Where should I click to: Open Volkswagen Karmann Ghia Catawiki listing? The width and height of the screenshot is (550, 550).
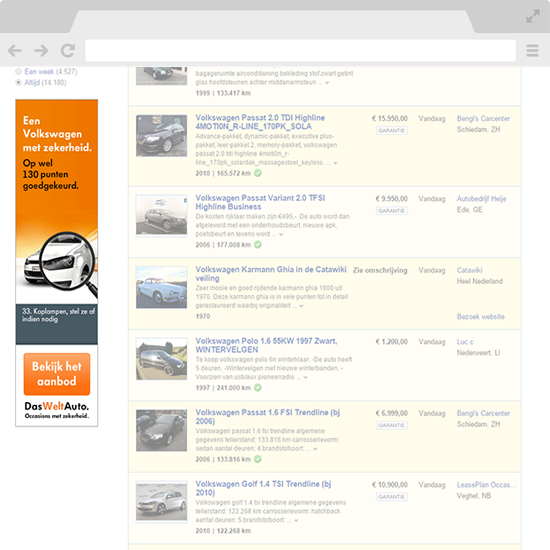[271, 274]
